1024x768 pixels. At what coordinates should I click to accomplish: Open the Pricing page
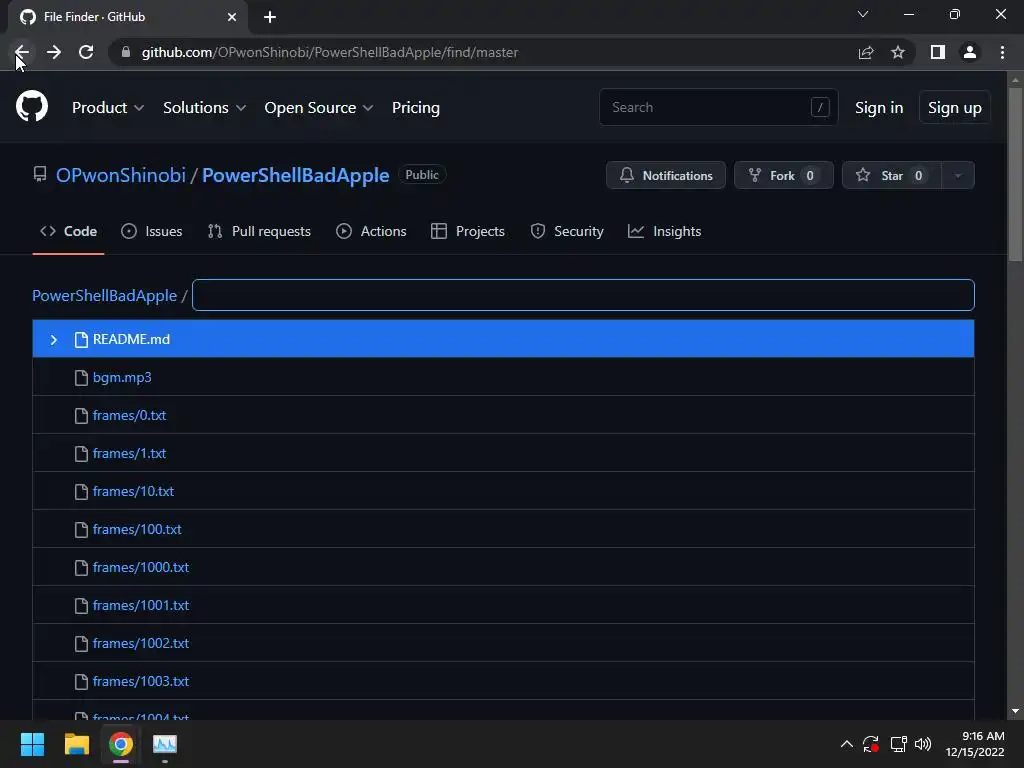pos(415,108)
